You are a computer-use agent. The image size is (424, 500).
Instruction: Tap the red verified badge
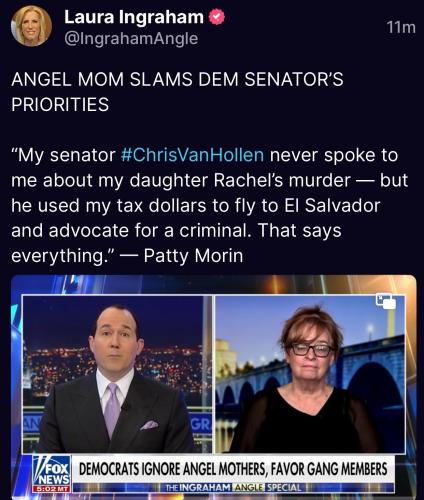[217, 17]
